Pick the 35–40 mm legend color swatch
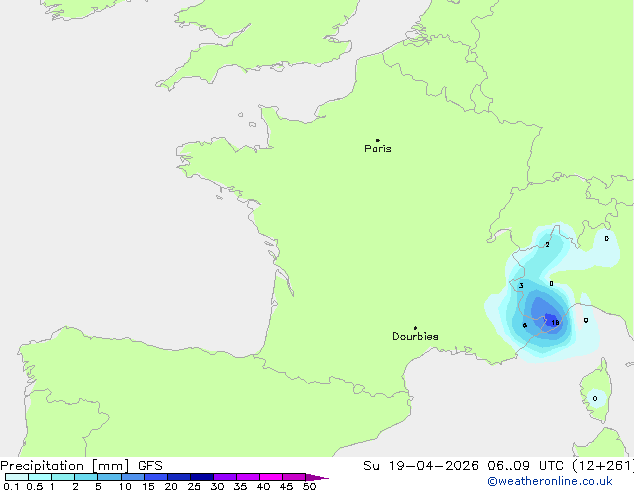 [248, 477]
